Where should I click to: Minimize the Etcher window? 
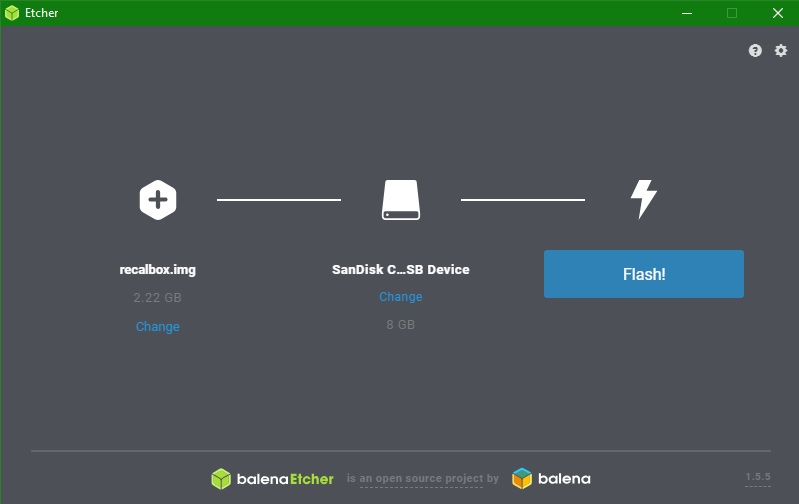click(x=687, y=13)
